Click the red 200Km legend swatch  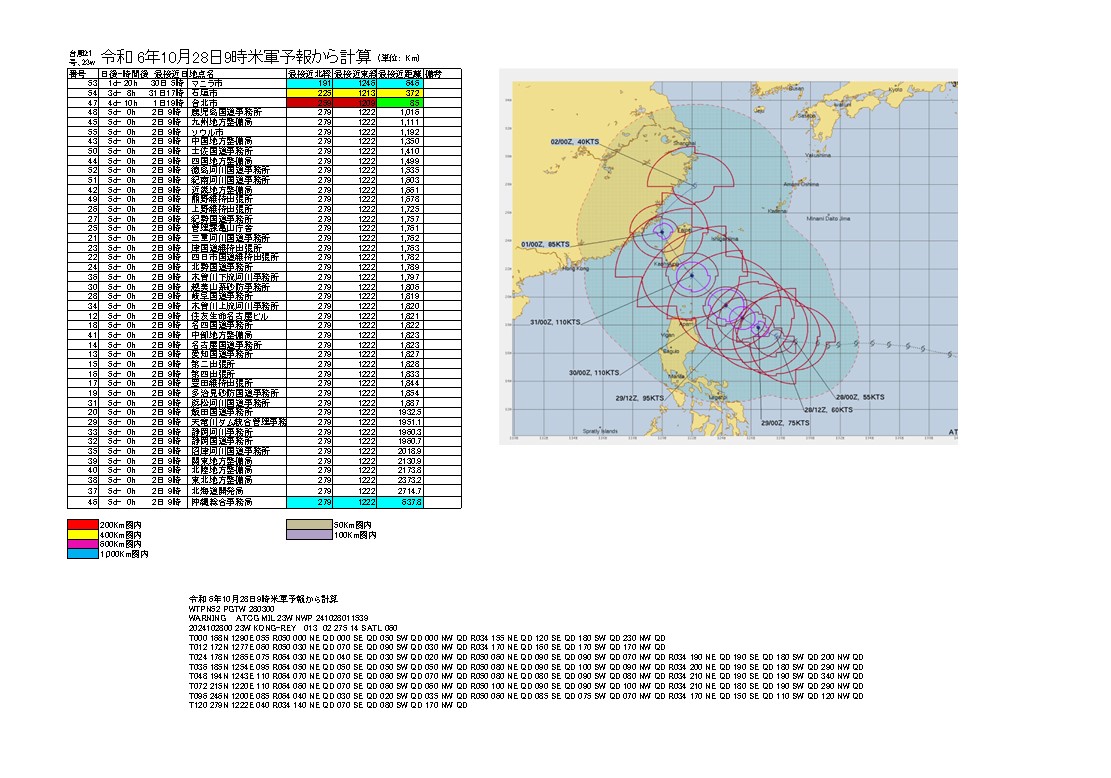tap(83, 524)
